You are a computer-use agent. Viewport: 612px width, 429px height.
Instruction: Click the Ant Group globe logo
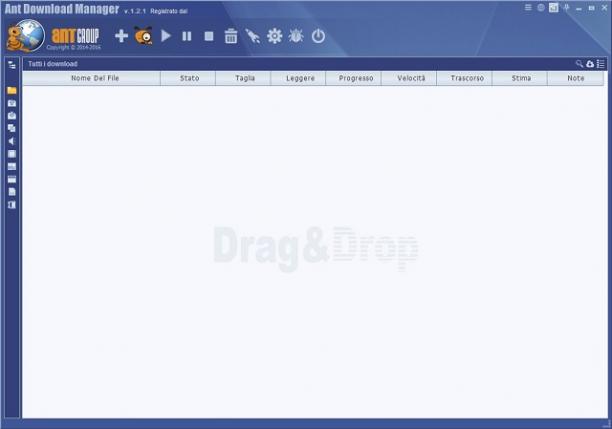pyautogui.click(x=26, y=36)
